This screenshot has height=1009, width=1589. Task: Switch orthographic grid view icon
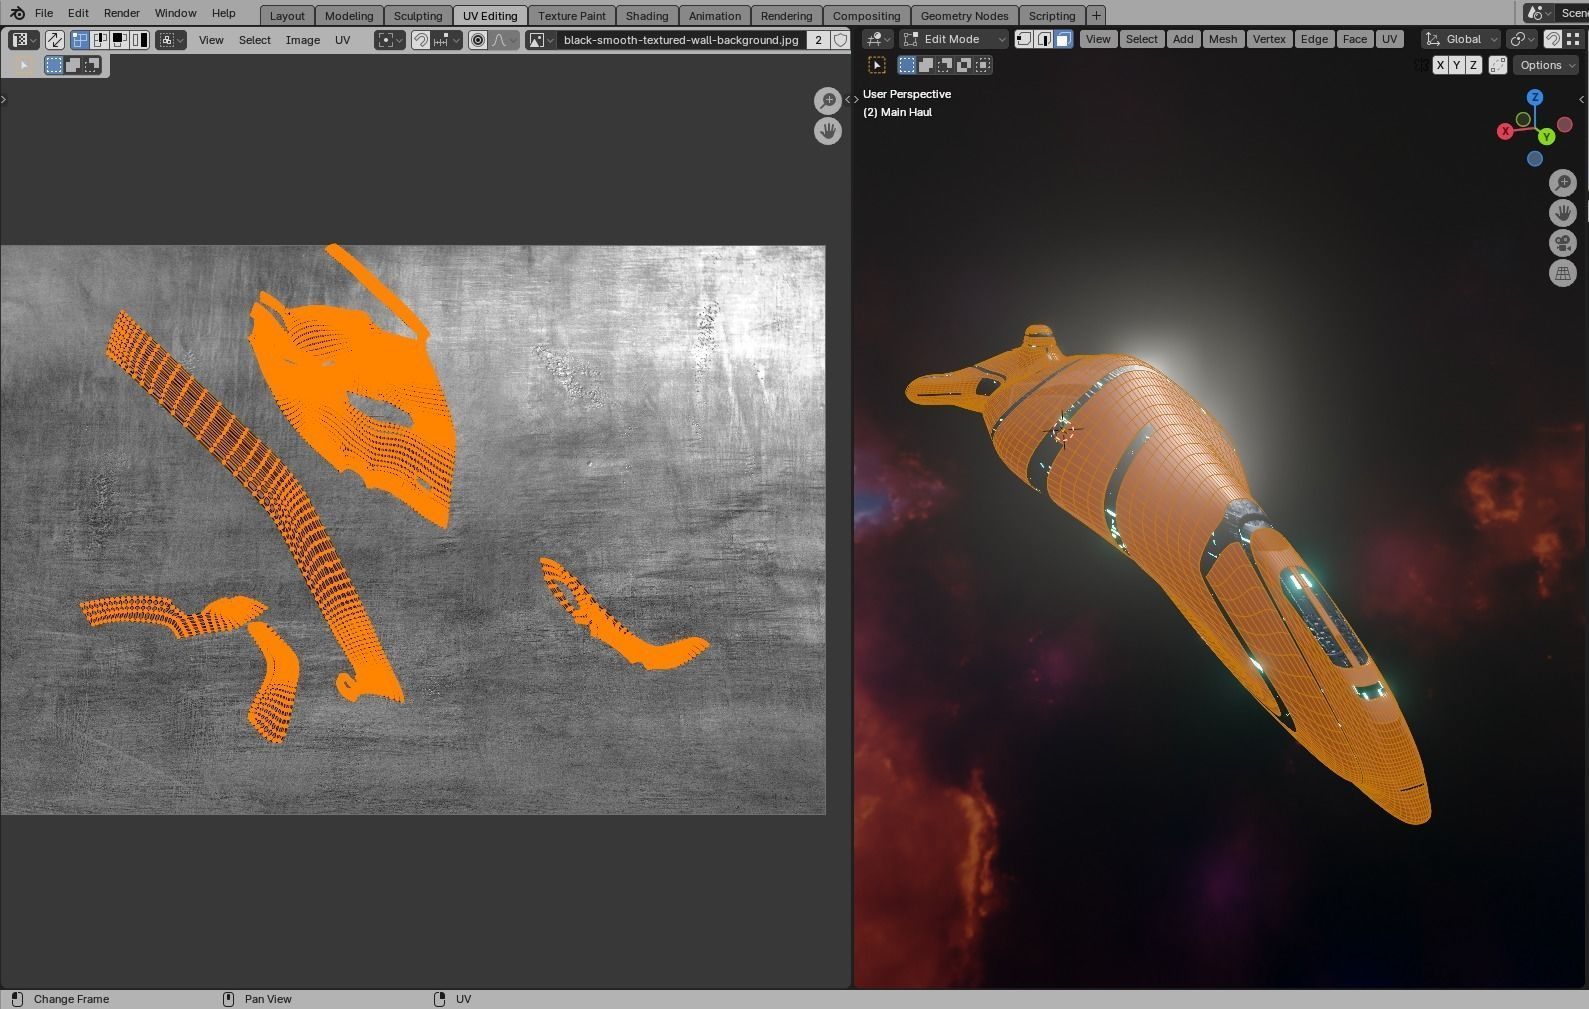click(x=1562, y=273)
